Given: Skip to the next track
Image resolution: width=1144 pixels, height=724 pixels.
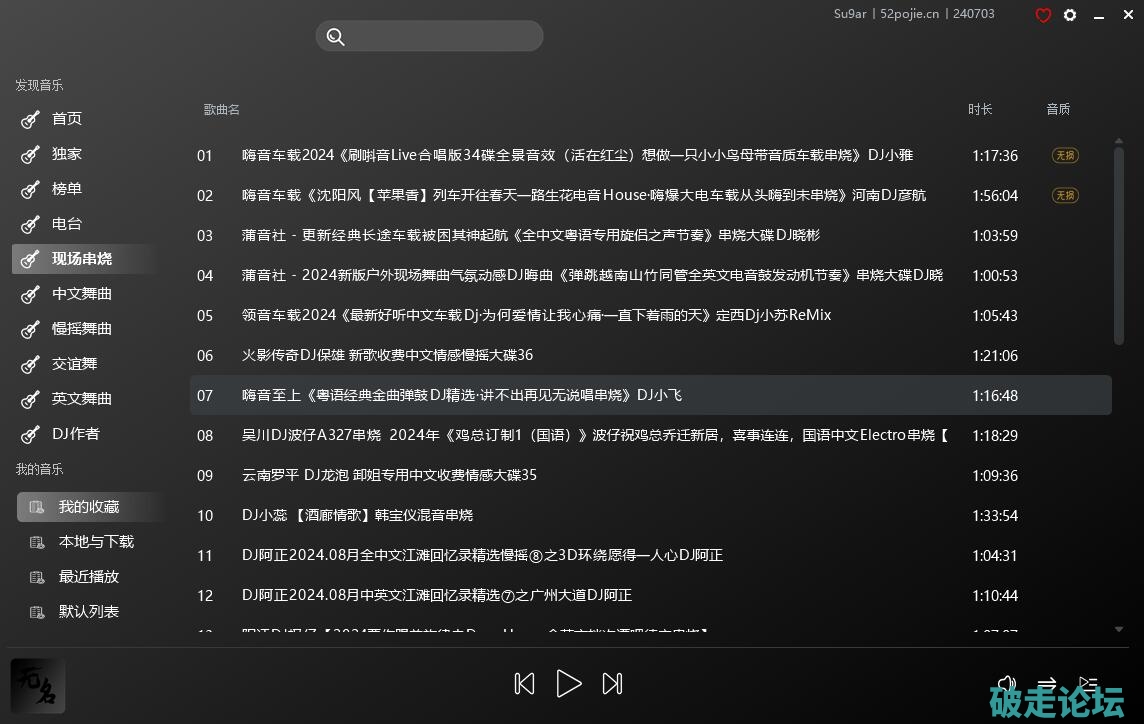Looking at the screenshot, I should (x=612, y=684).
